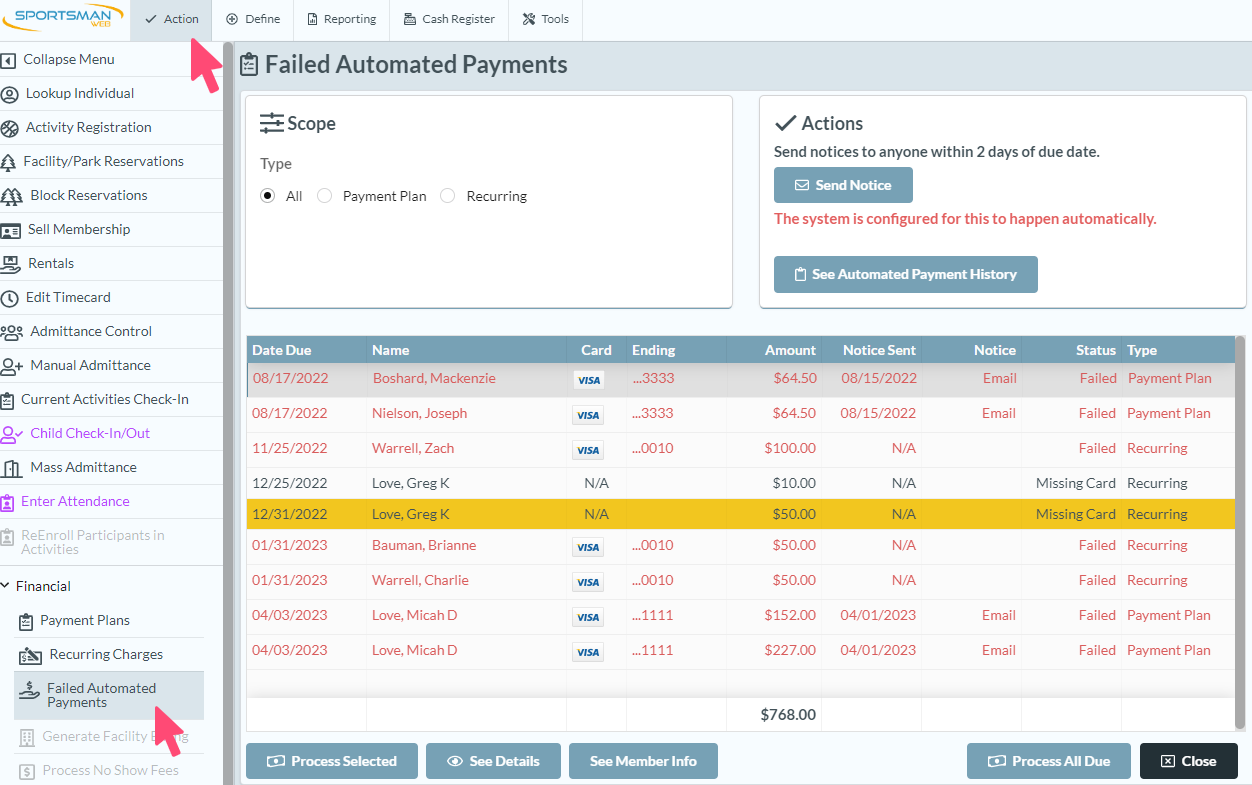The width and height of the screenshot is (1252, 785).
Task: Choose the Recurring type radio option
Action: click(x=448, y=196)
